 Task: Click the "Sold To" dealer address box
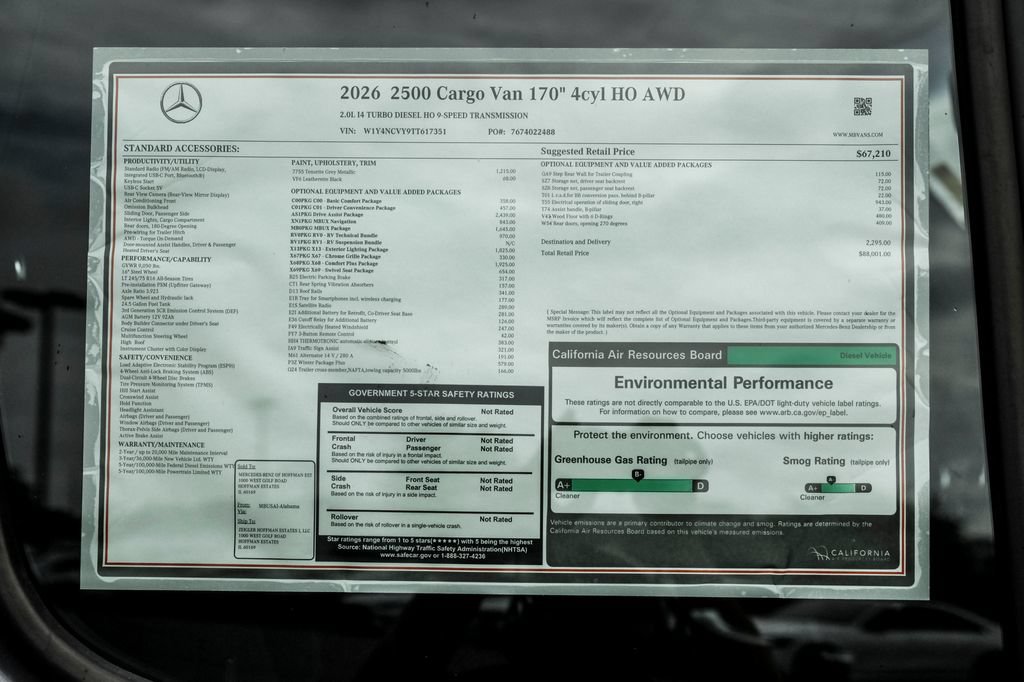(x=274, y=510)
